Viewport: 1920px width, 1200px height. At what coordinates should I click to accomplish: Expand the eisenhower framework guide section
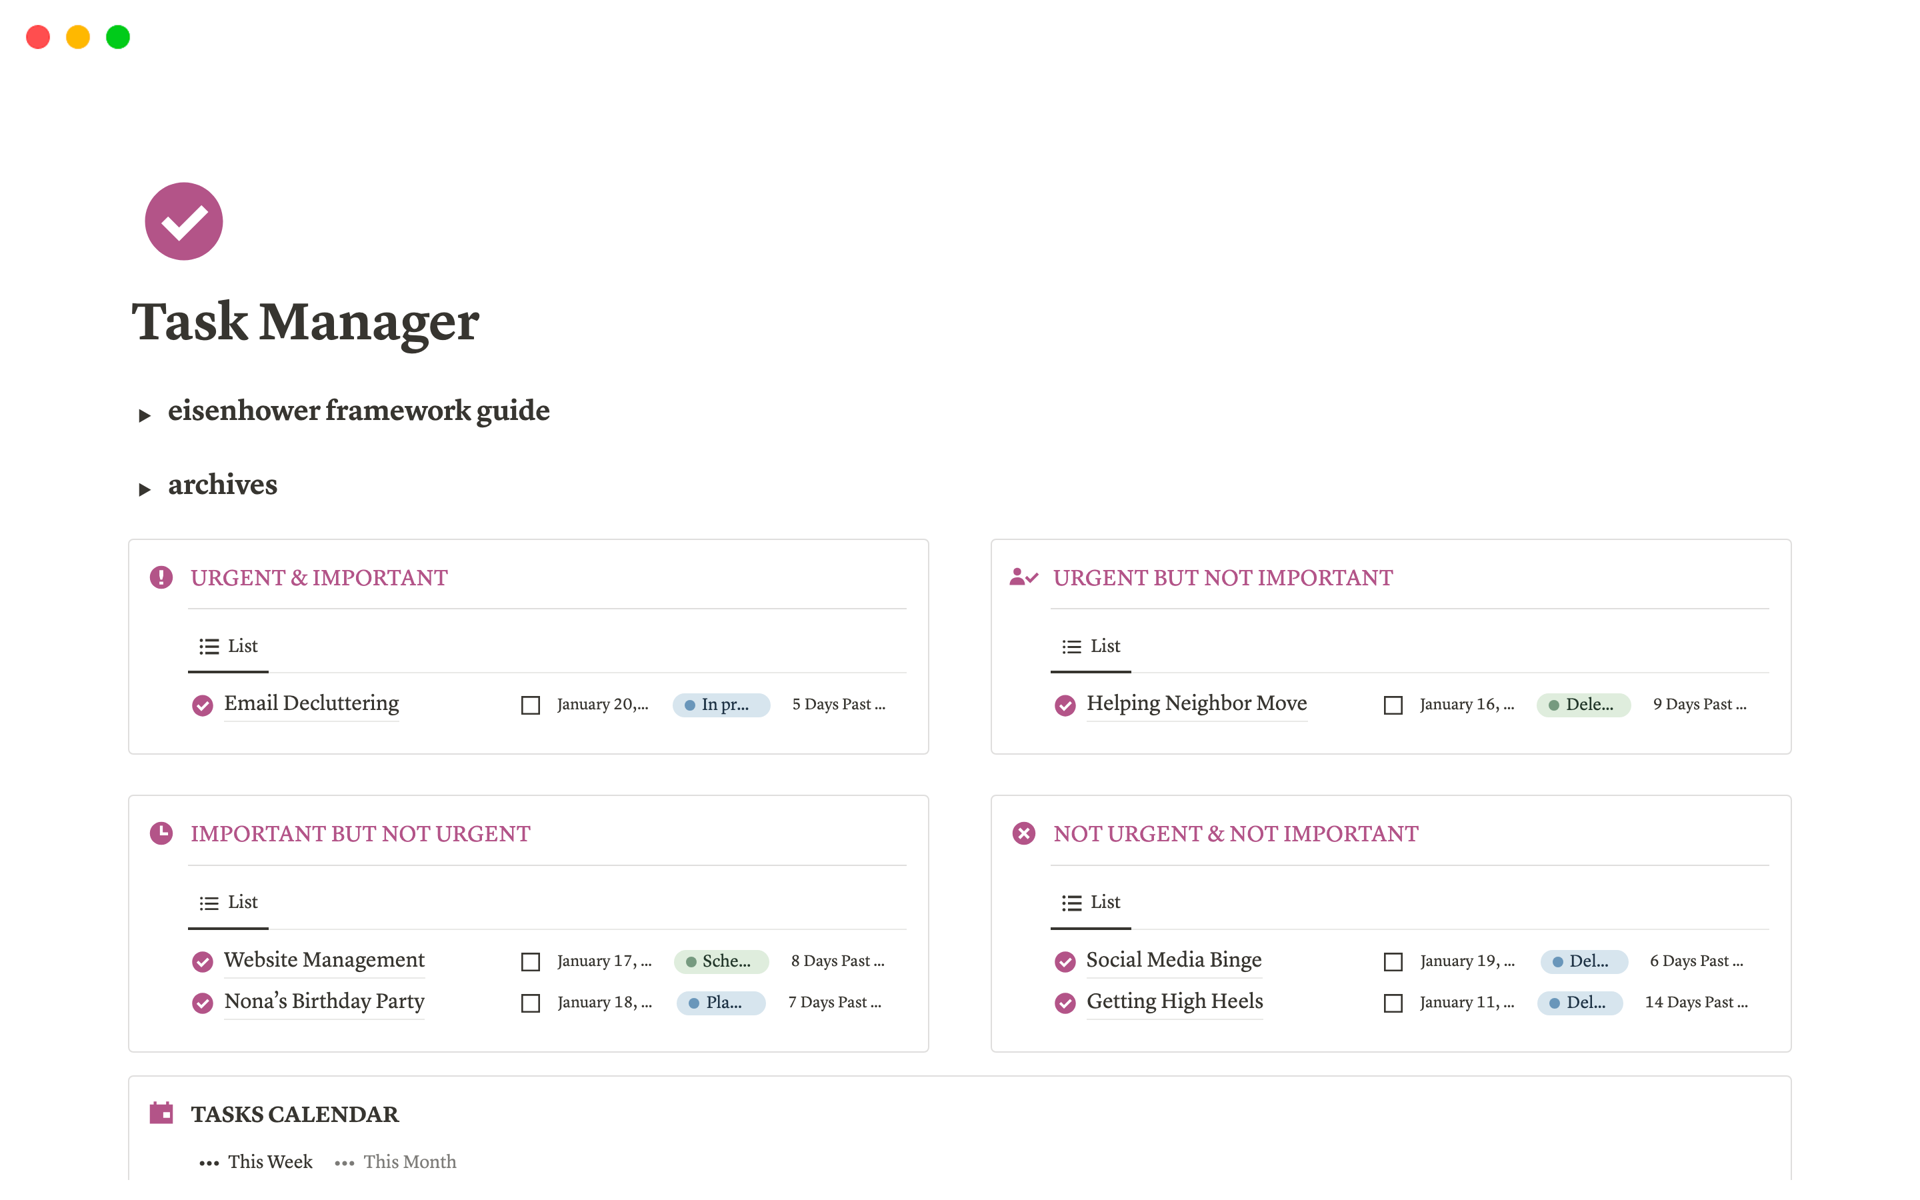[x=145, y=413]
